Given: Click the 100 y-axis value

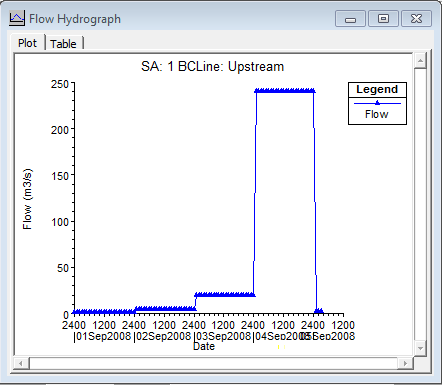Looking at the screenshot, I should (60, 222).
